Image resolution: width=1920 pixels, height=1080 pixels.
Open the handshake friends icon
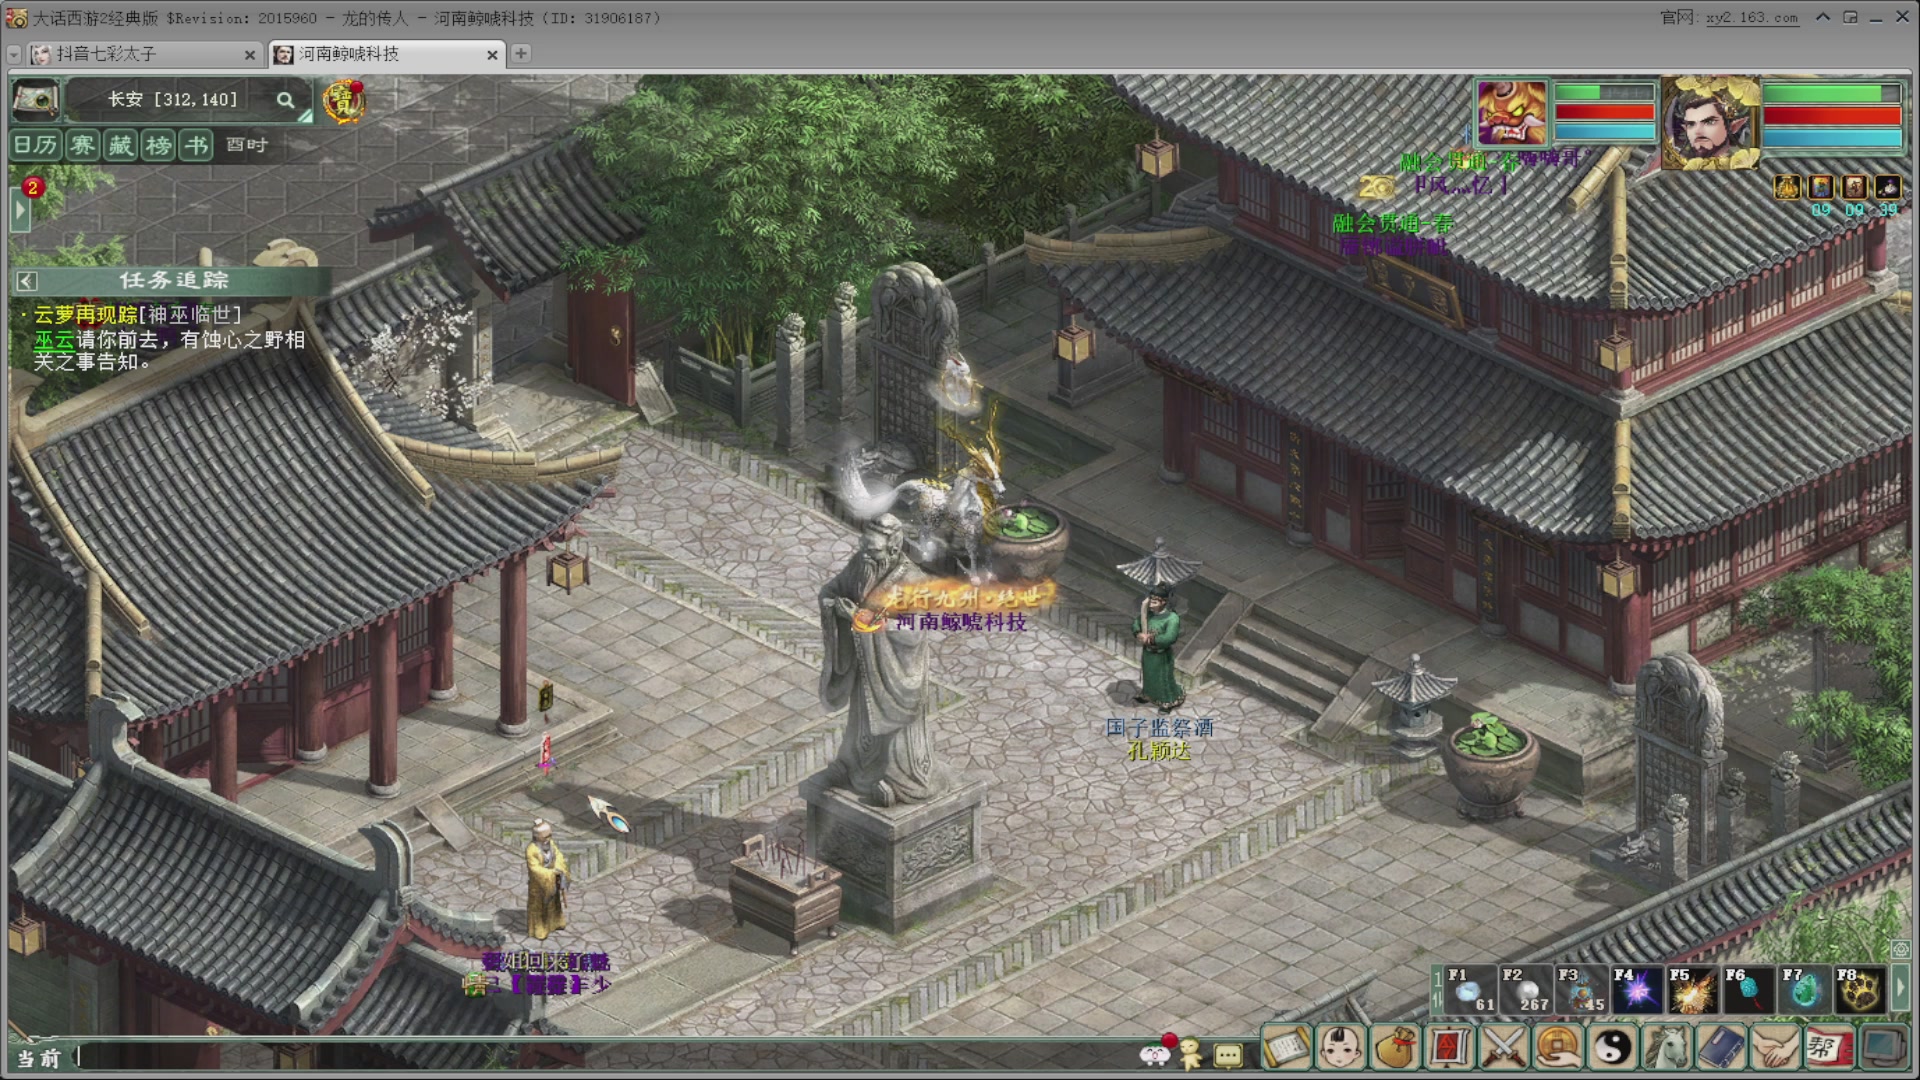[x=1775, y=1048]
